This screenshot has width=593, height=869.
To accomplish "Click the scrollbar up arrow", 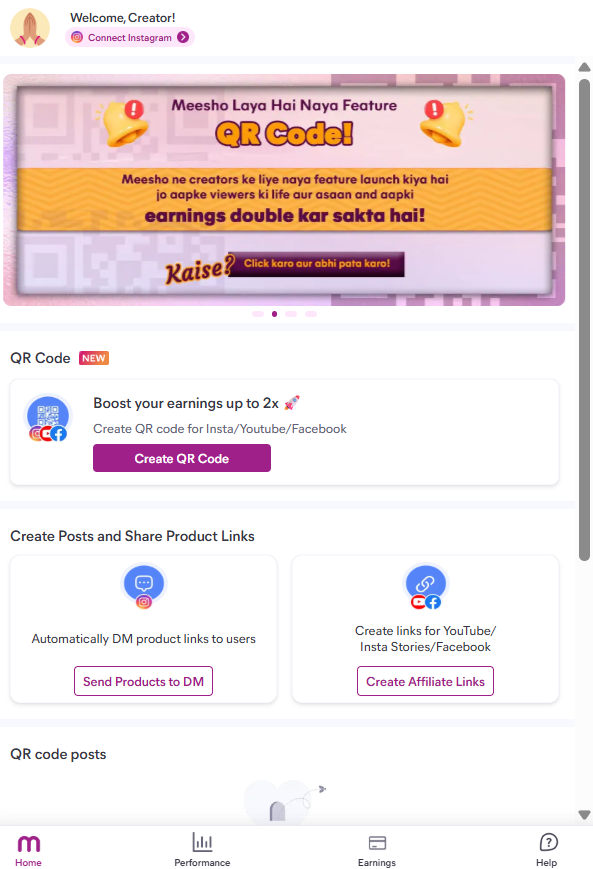I will point(584,67).
